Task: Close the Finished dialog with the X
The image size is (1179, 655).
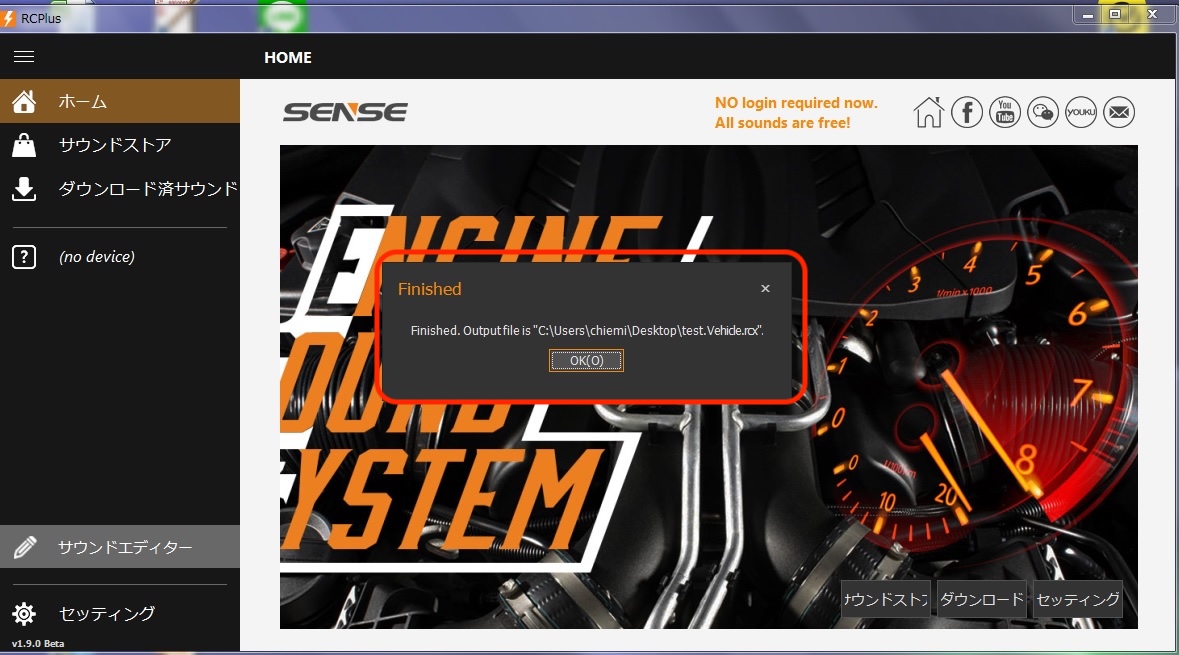Action: 765,289
